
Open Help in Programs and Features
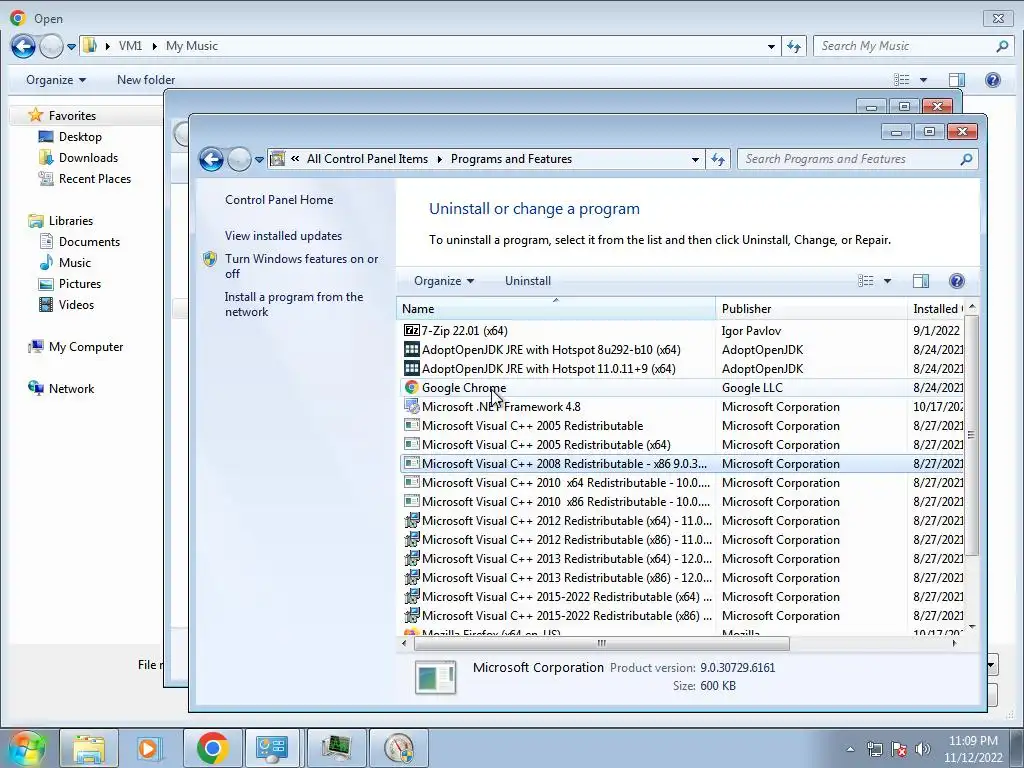click(957, 281)
